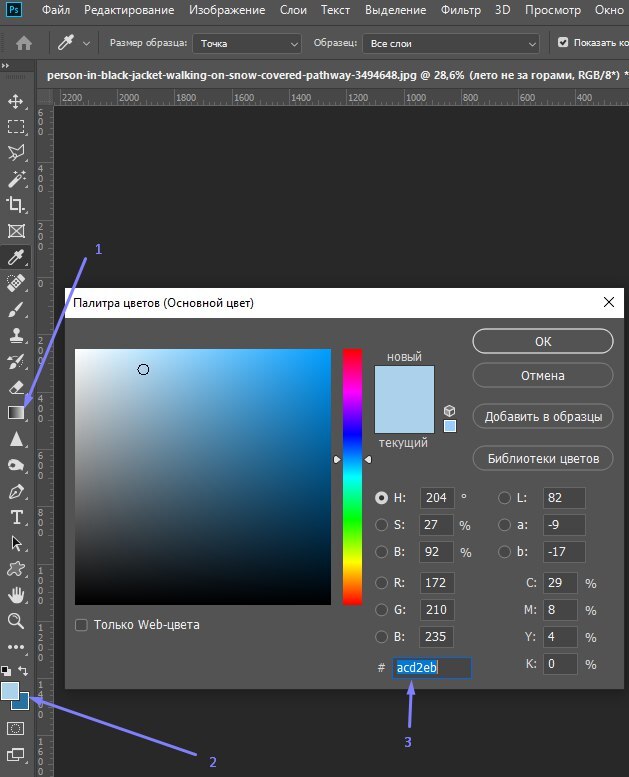Open the Образец dropdown
Screen dimensions: 629x777
coord(452,44)
